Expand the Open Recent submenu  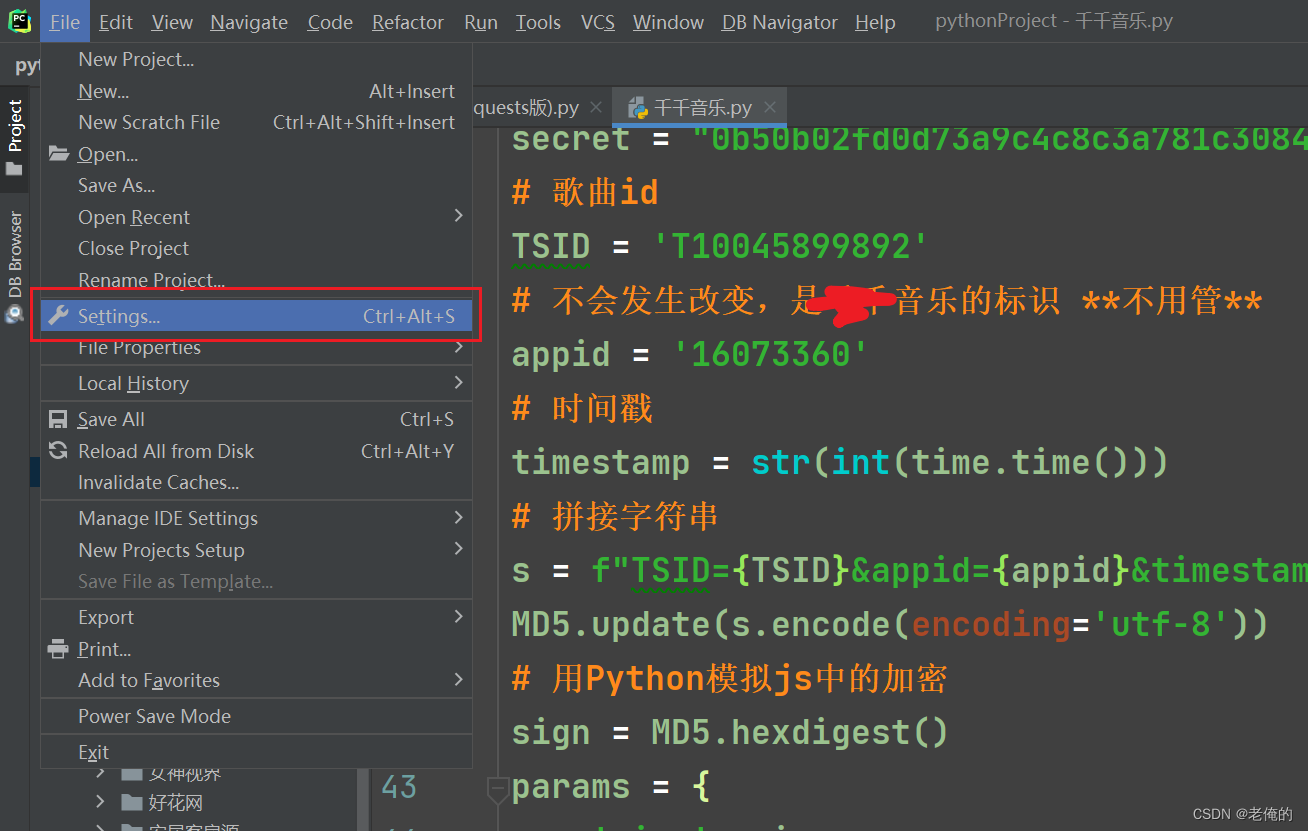tap(257, 217)
